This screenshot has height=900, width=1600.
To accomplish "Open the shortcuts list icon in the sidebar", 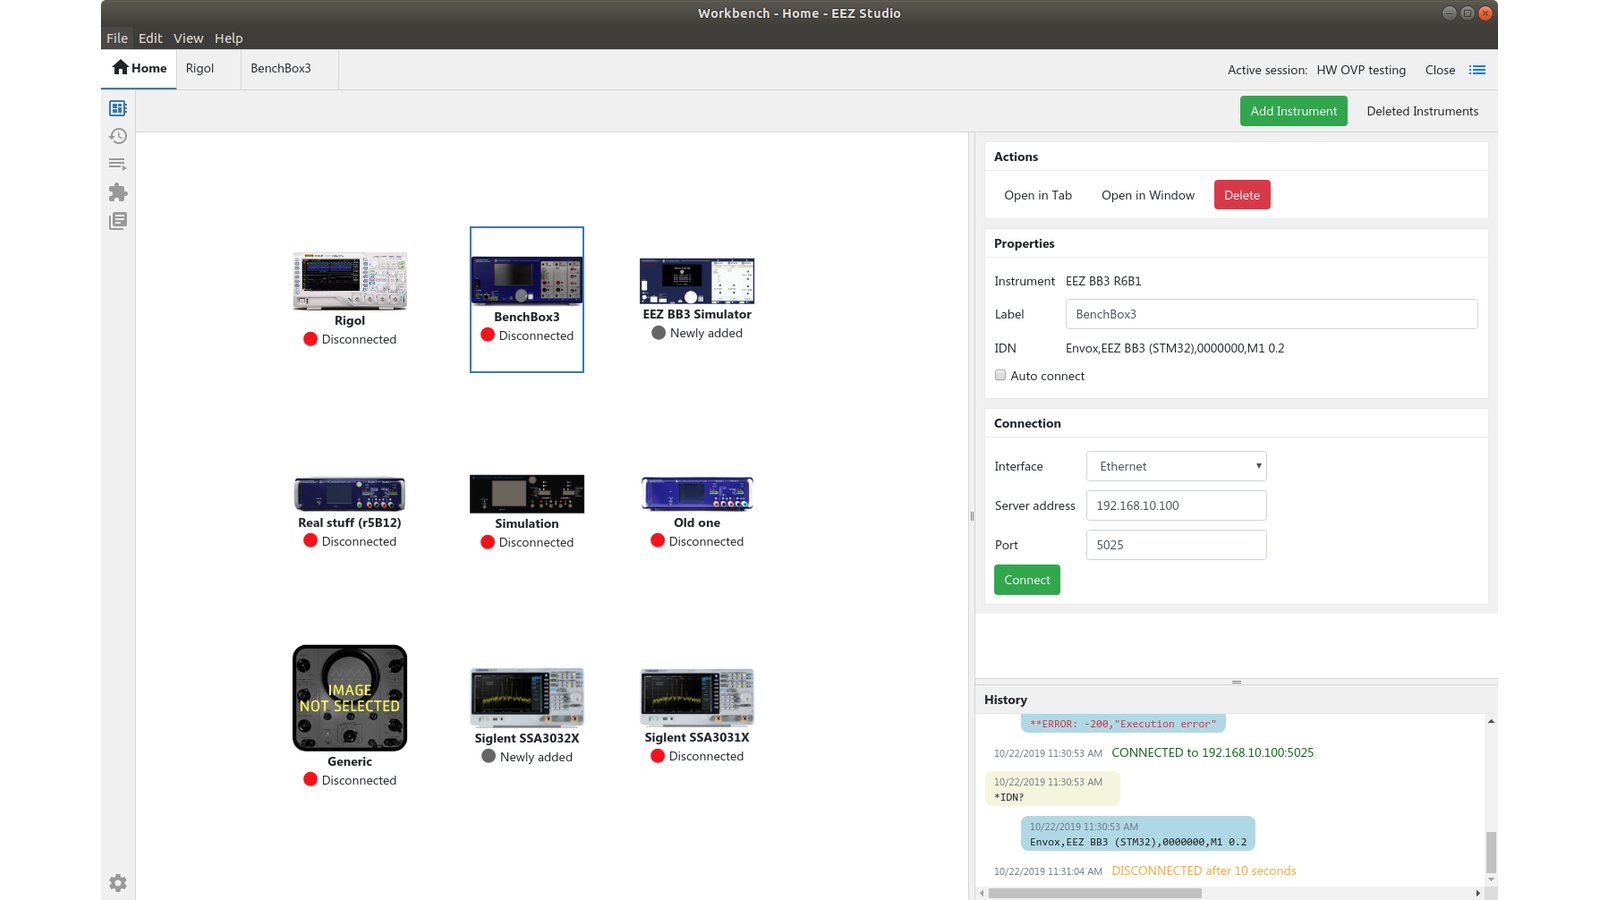I will pos(118,164).
